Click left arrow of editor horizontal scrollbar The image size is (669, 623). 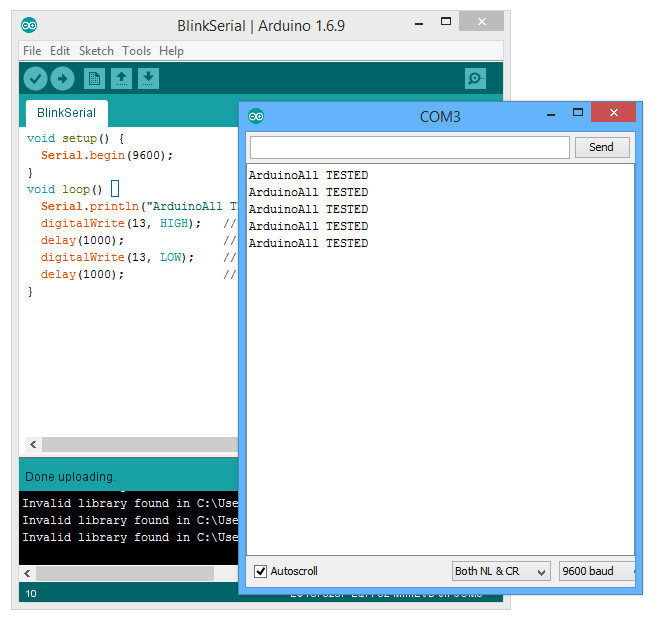pos(33,445)
